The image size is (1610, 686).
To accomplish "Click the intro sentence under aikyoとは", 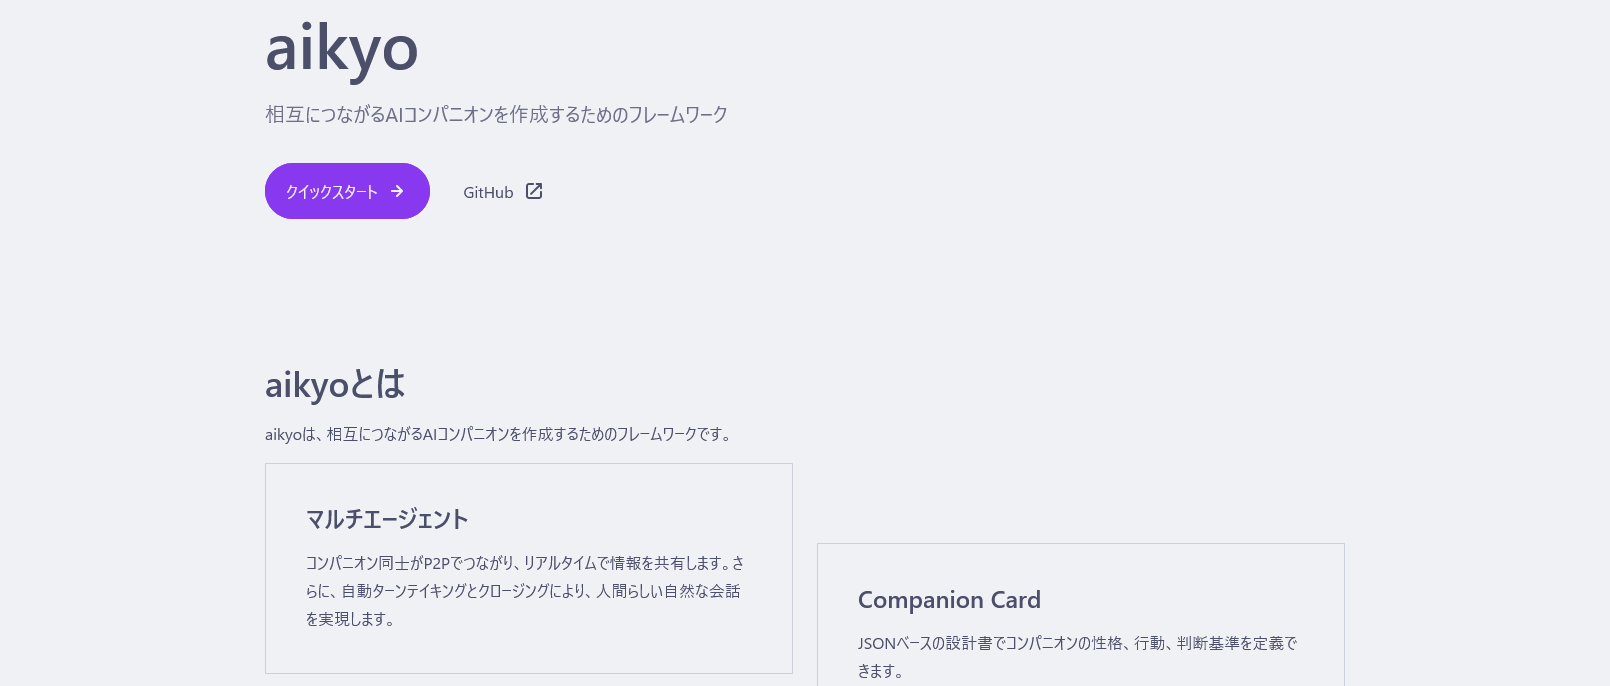I will tap(498, 434).
